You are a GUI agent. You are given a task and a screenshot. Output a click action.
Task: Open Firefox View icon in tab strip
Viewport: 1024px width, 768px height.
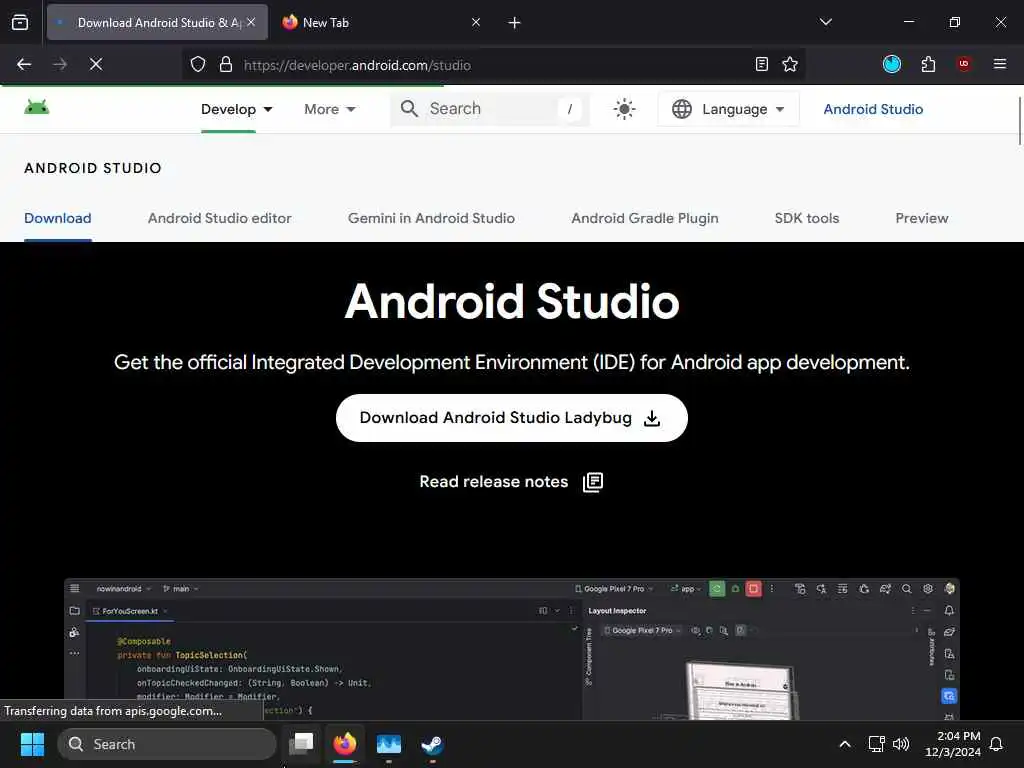tap(20, 22)
